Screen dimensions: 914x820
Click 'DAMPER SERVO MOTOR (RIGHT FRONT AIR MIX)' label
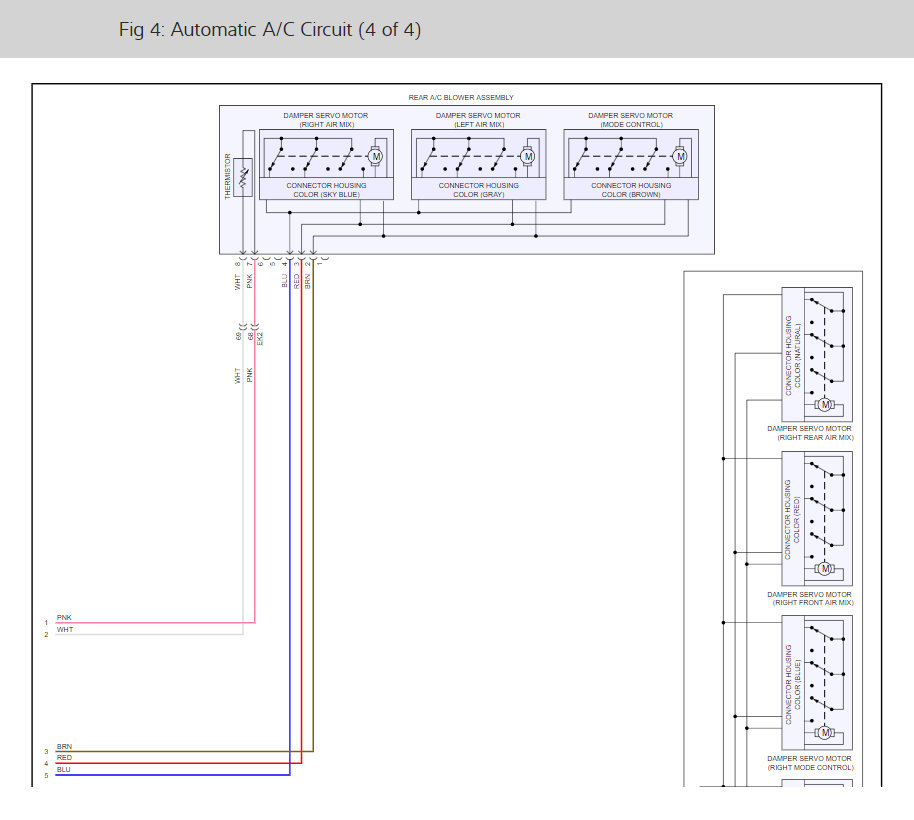click(x=810, y=599)
